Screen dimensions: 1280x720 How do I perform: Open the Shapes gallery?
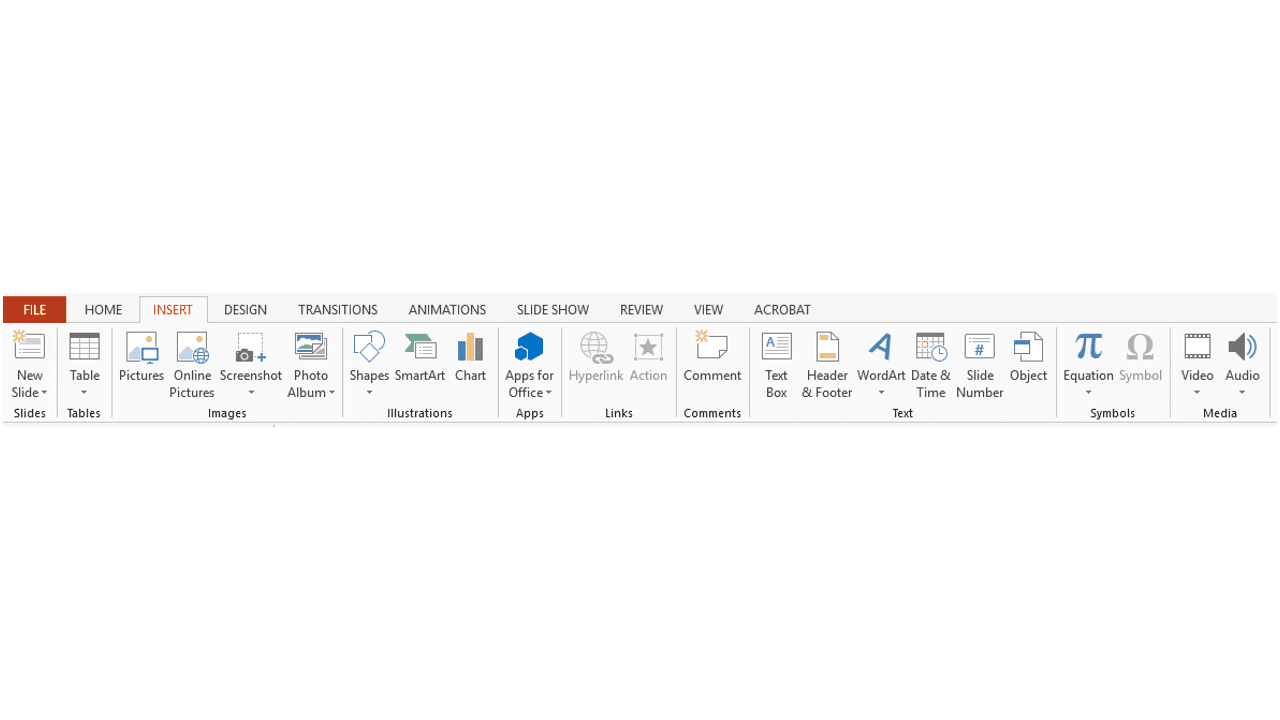click(369, 362)
